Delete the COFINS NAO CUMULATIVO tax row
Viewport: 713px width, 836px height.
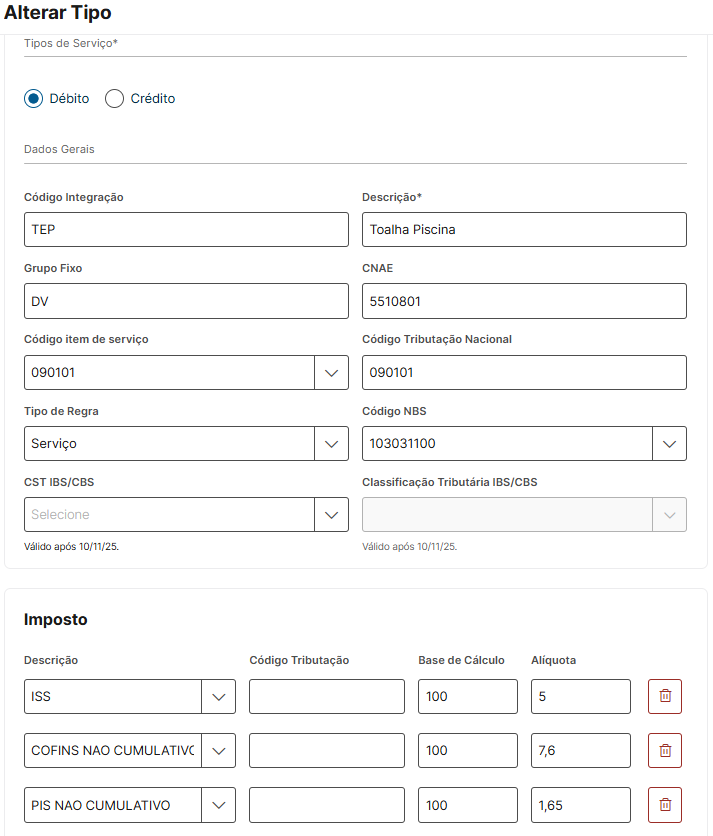665,751
